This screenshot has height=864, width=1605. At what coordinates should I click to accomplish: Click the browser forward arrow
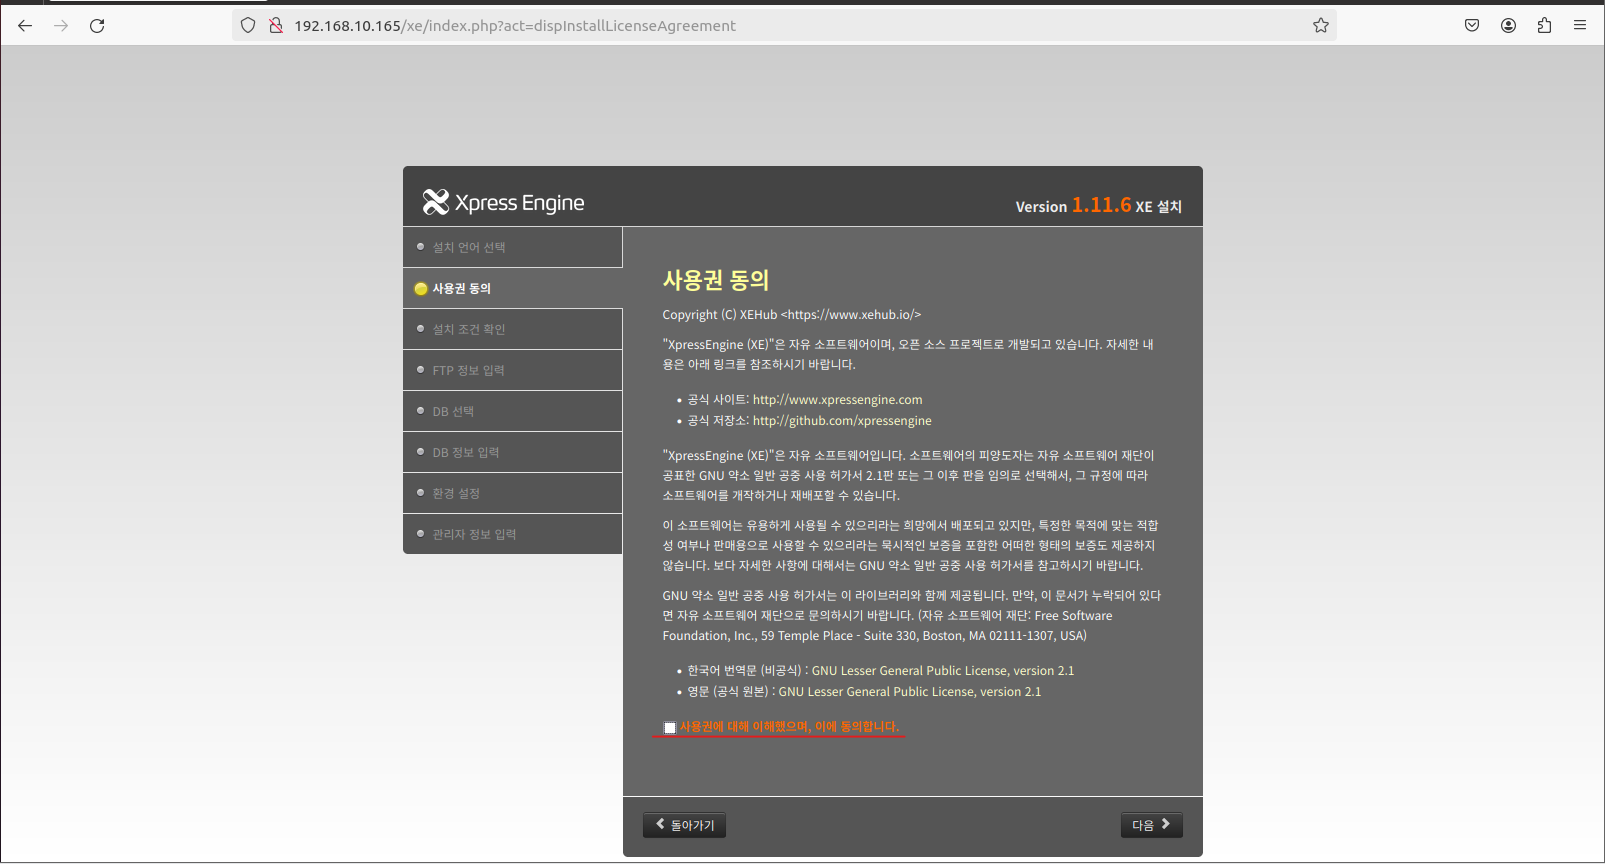coord(61,26)
